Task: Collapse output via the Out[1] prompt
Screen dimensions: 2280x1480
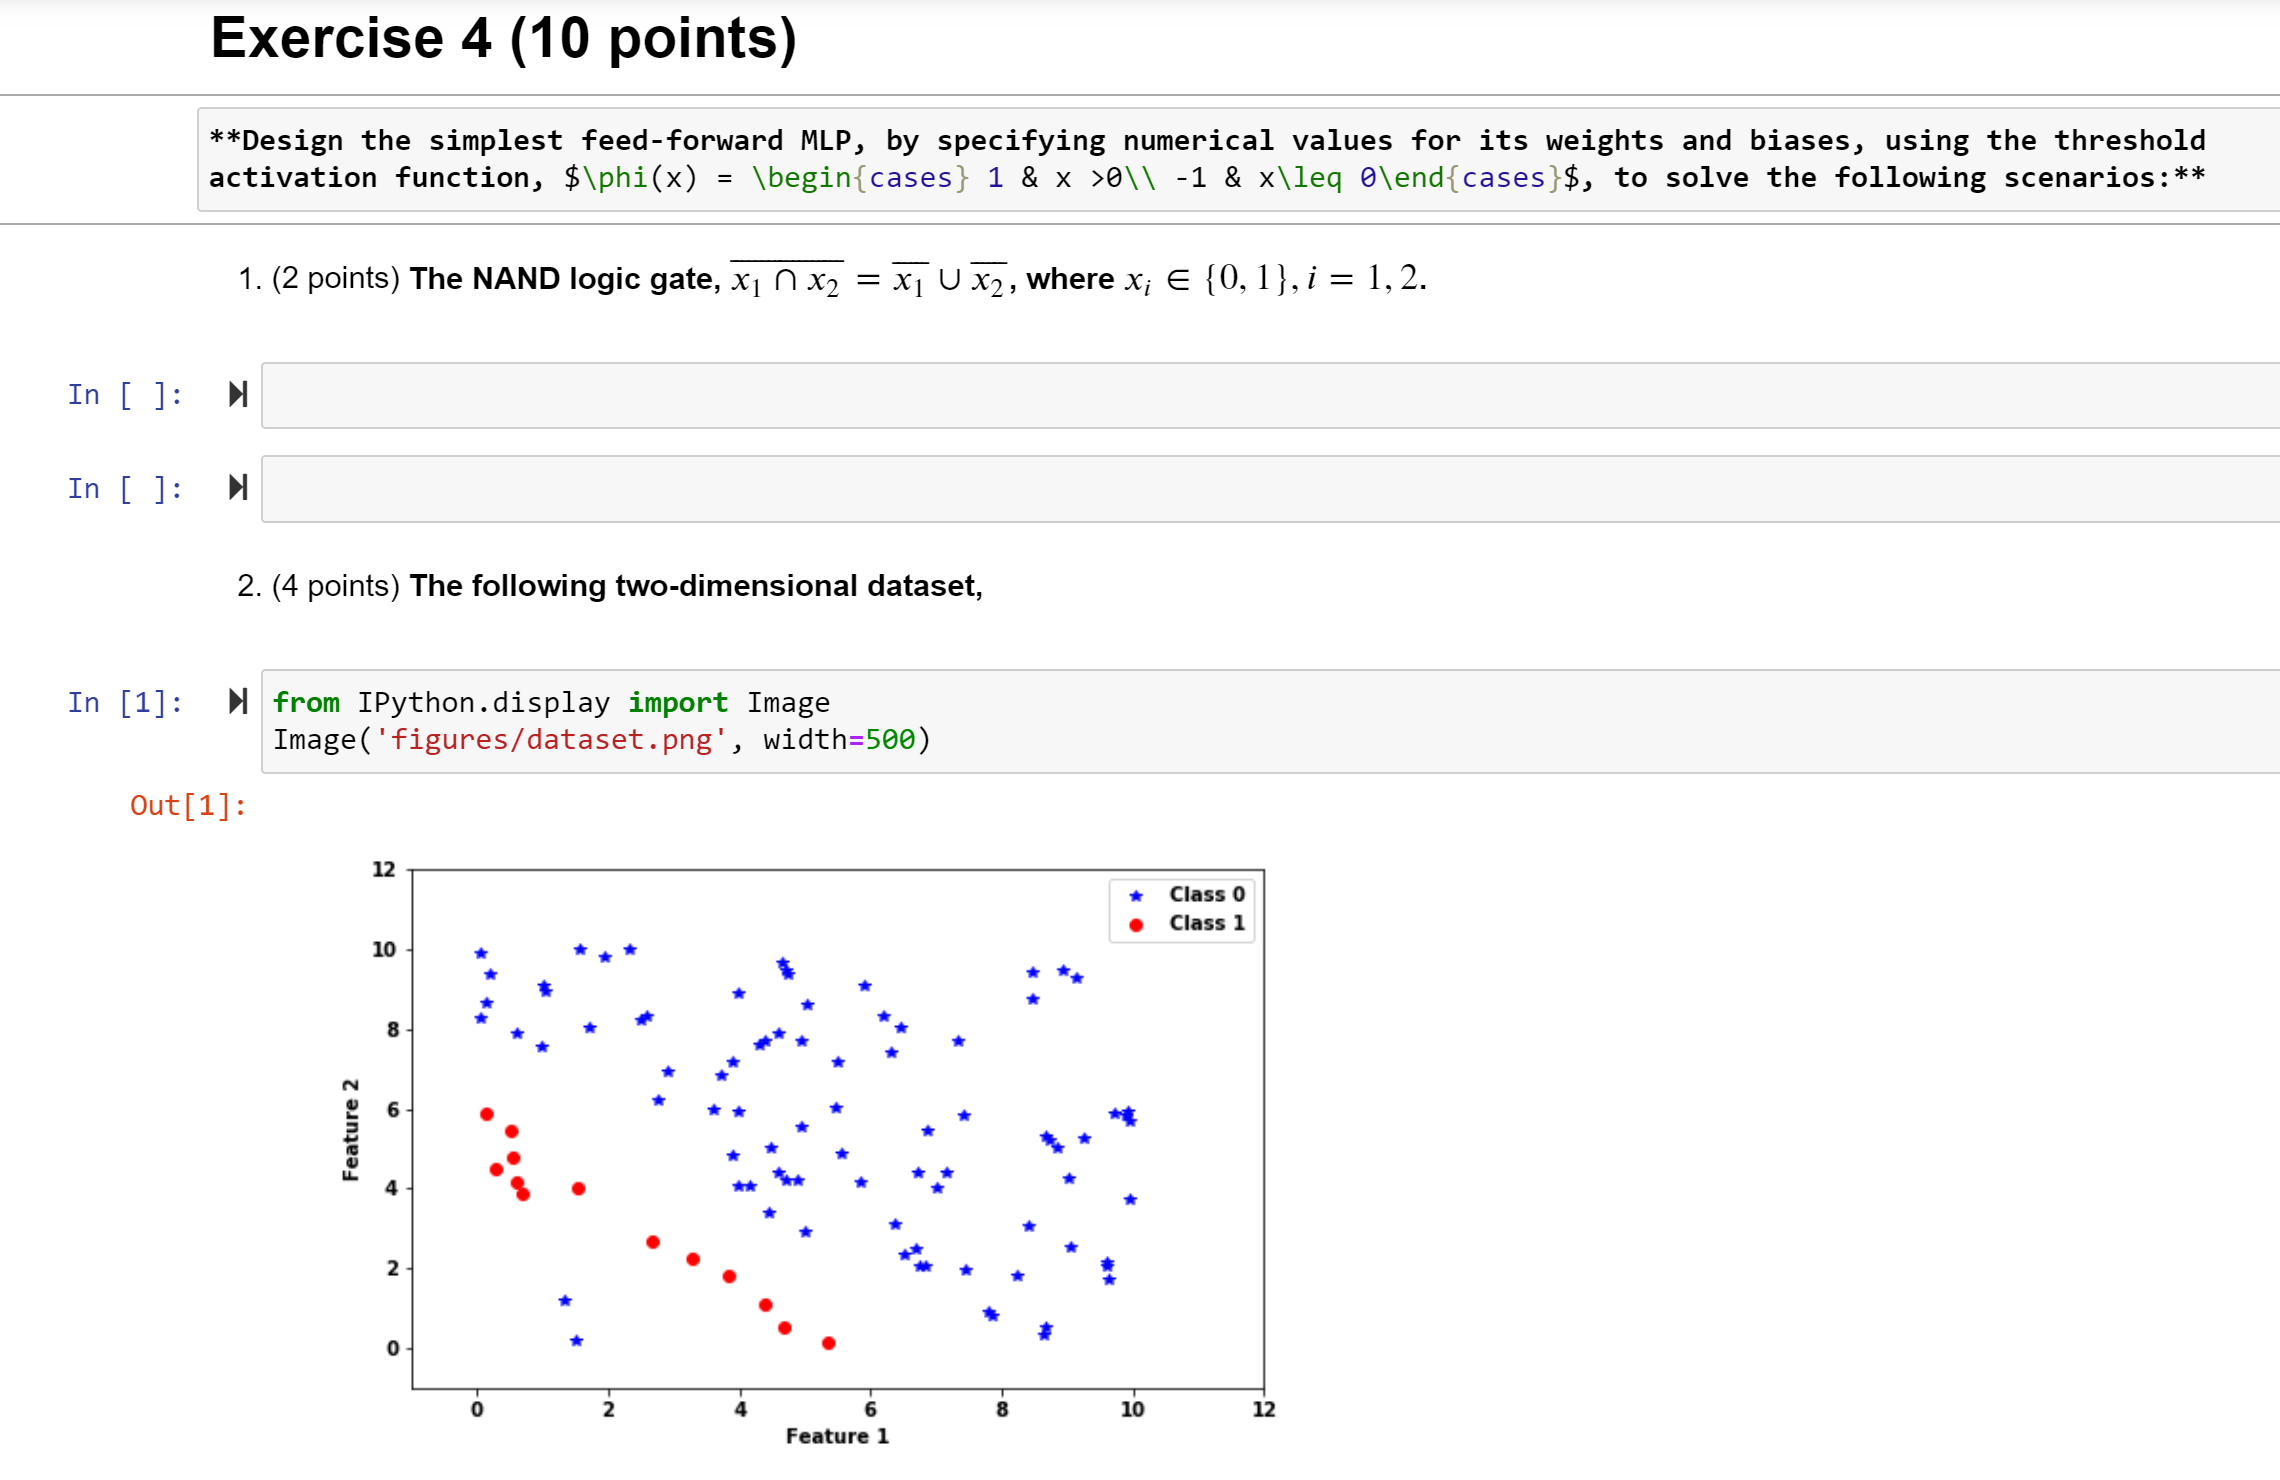Action: [x=188, y=806]
